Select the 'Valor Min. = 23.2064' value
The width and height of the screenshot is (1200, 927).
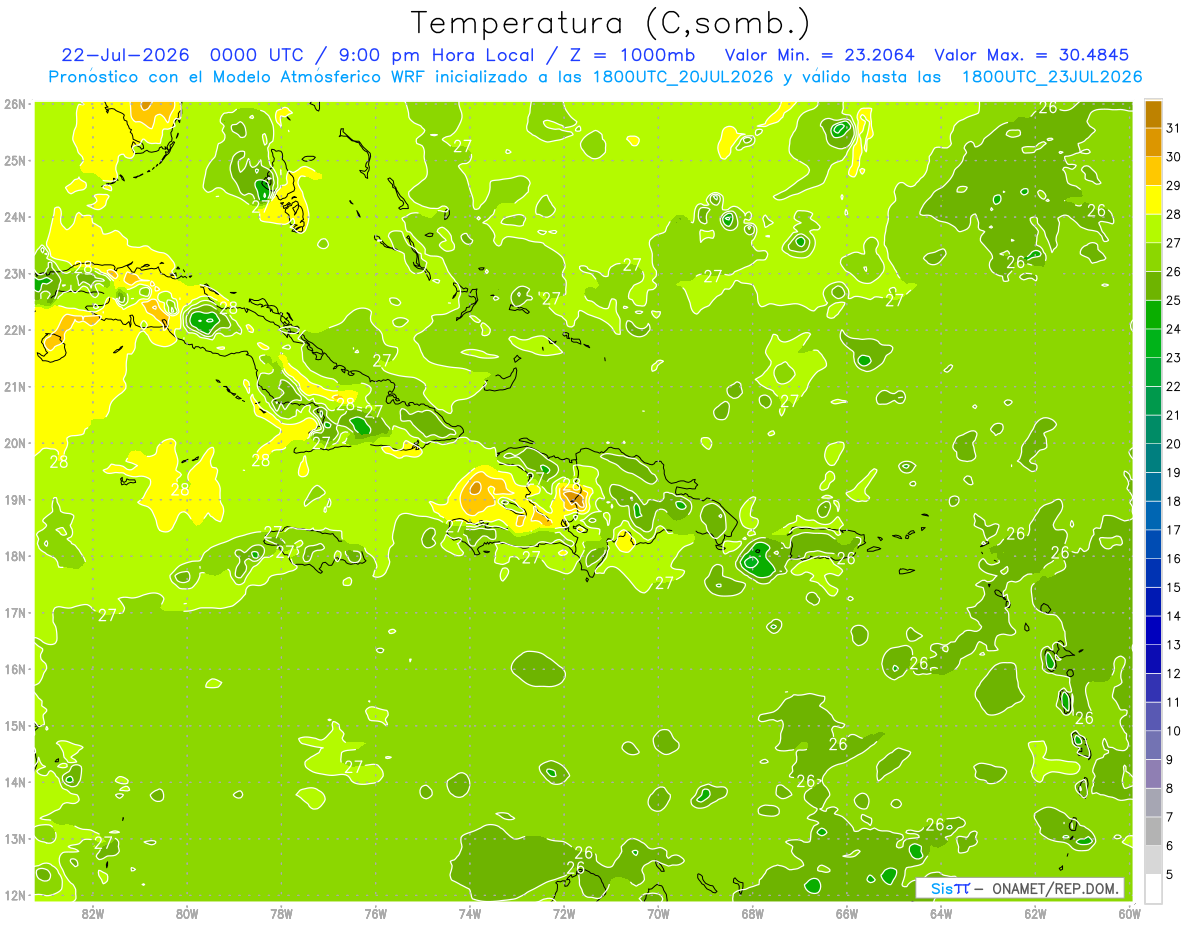pyautogui.click(x=818, y=54)
